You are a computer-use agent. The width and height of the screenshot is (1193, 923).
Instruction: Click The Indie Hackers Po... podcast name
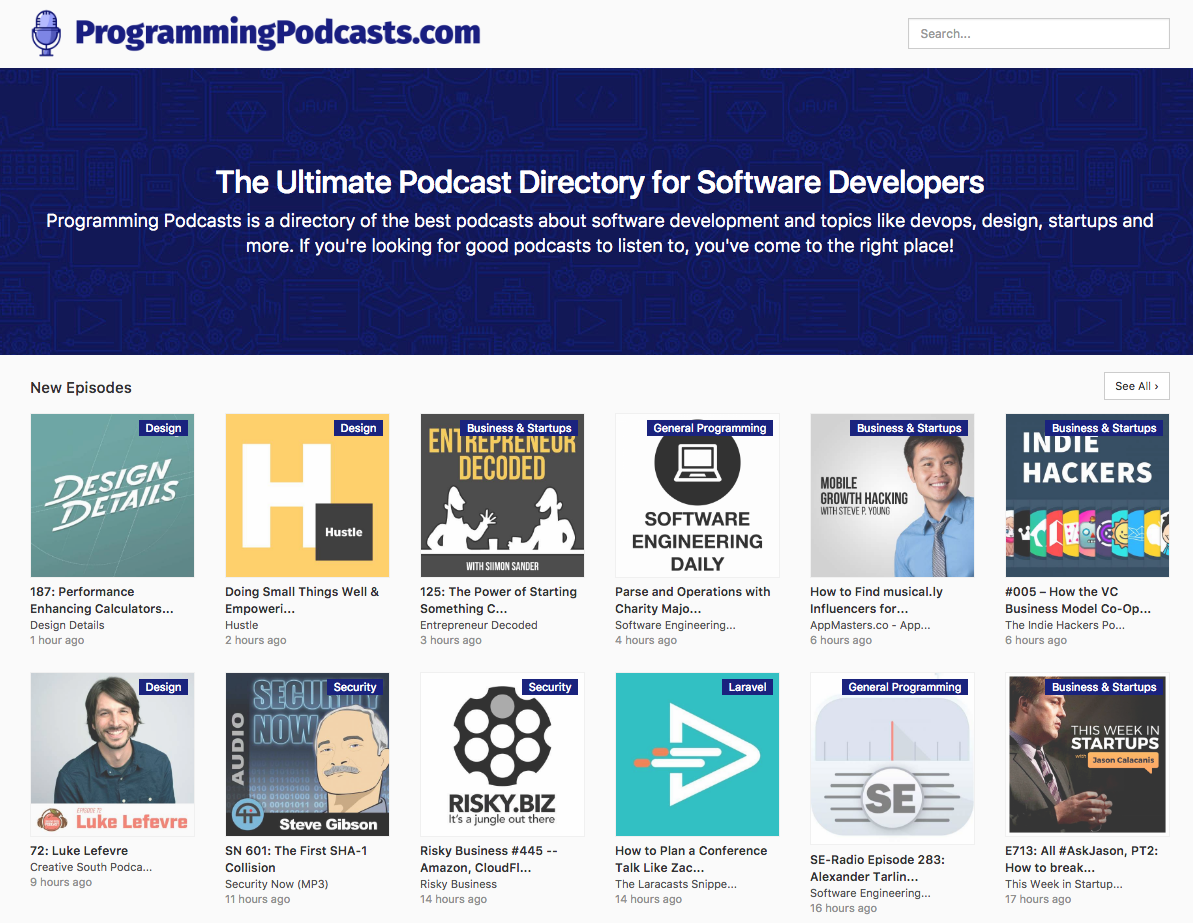[1064, 625]
